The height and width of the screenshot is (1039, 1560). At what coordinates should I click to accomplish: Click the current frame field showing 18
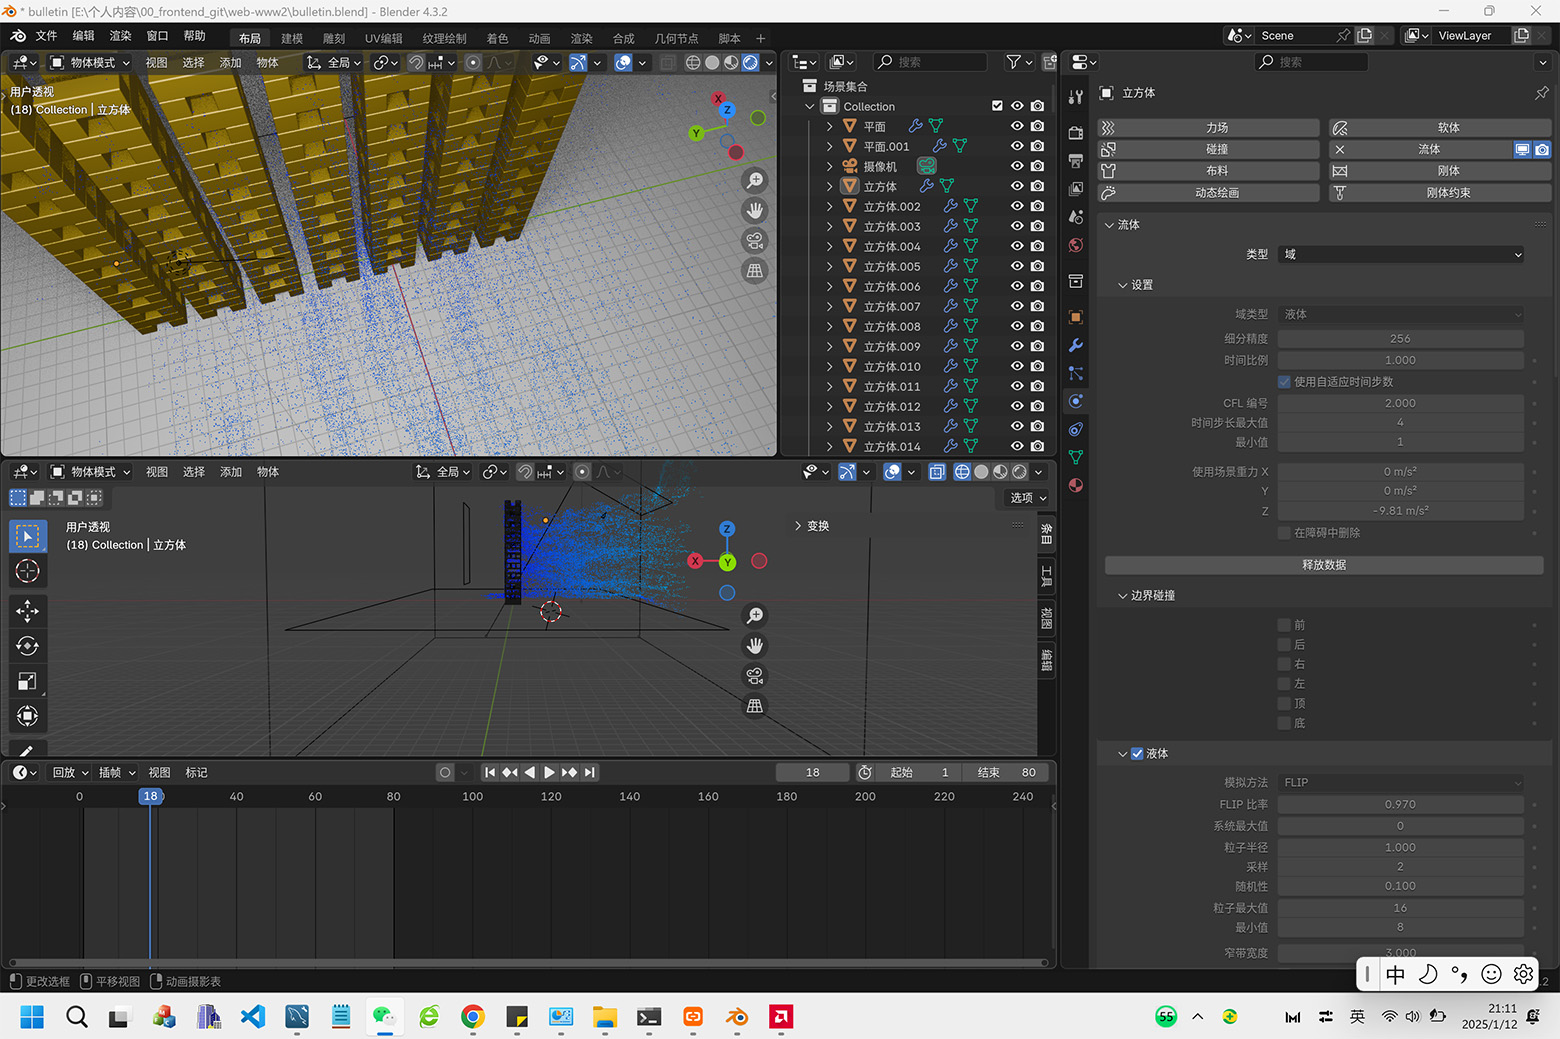(x=812, y=772)
